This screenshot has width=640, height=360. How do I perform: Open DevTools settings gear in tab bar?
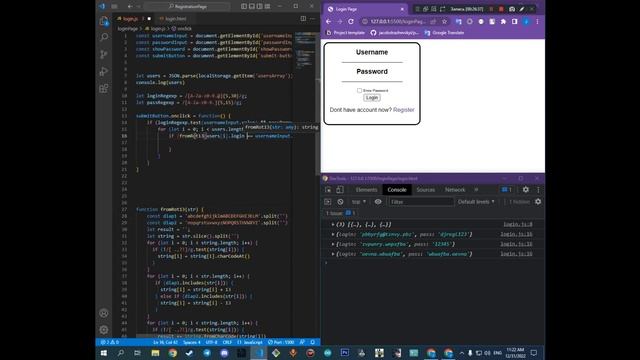pyautogui.click(x=526, y=190)
